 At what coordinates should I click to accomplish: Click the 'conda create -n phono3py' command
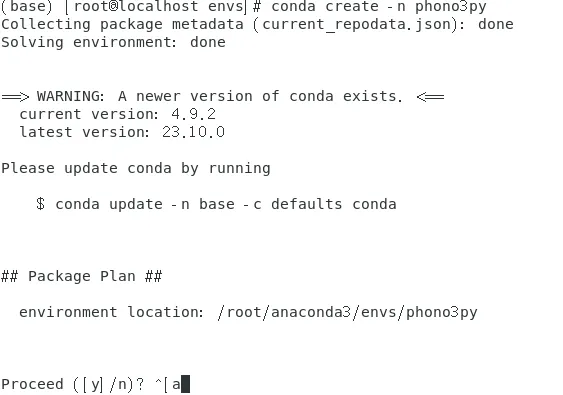click(x=379, y=6)
